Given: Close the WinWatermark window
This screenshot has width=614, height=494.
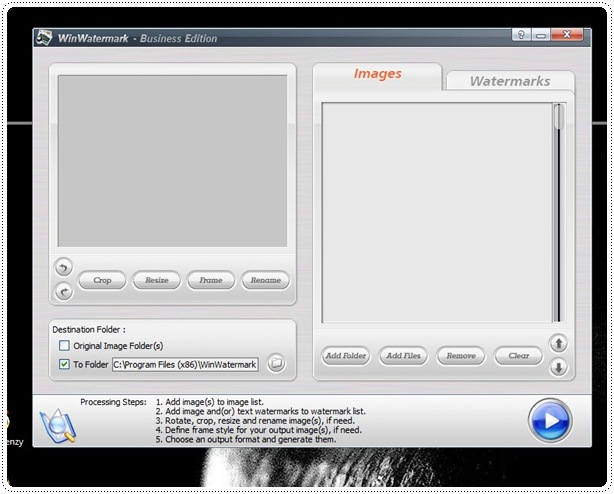Looking at the screenshot, I should pyautogui.click(x=567, y=35).
